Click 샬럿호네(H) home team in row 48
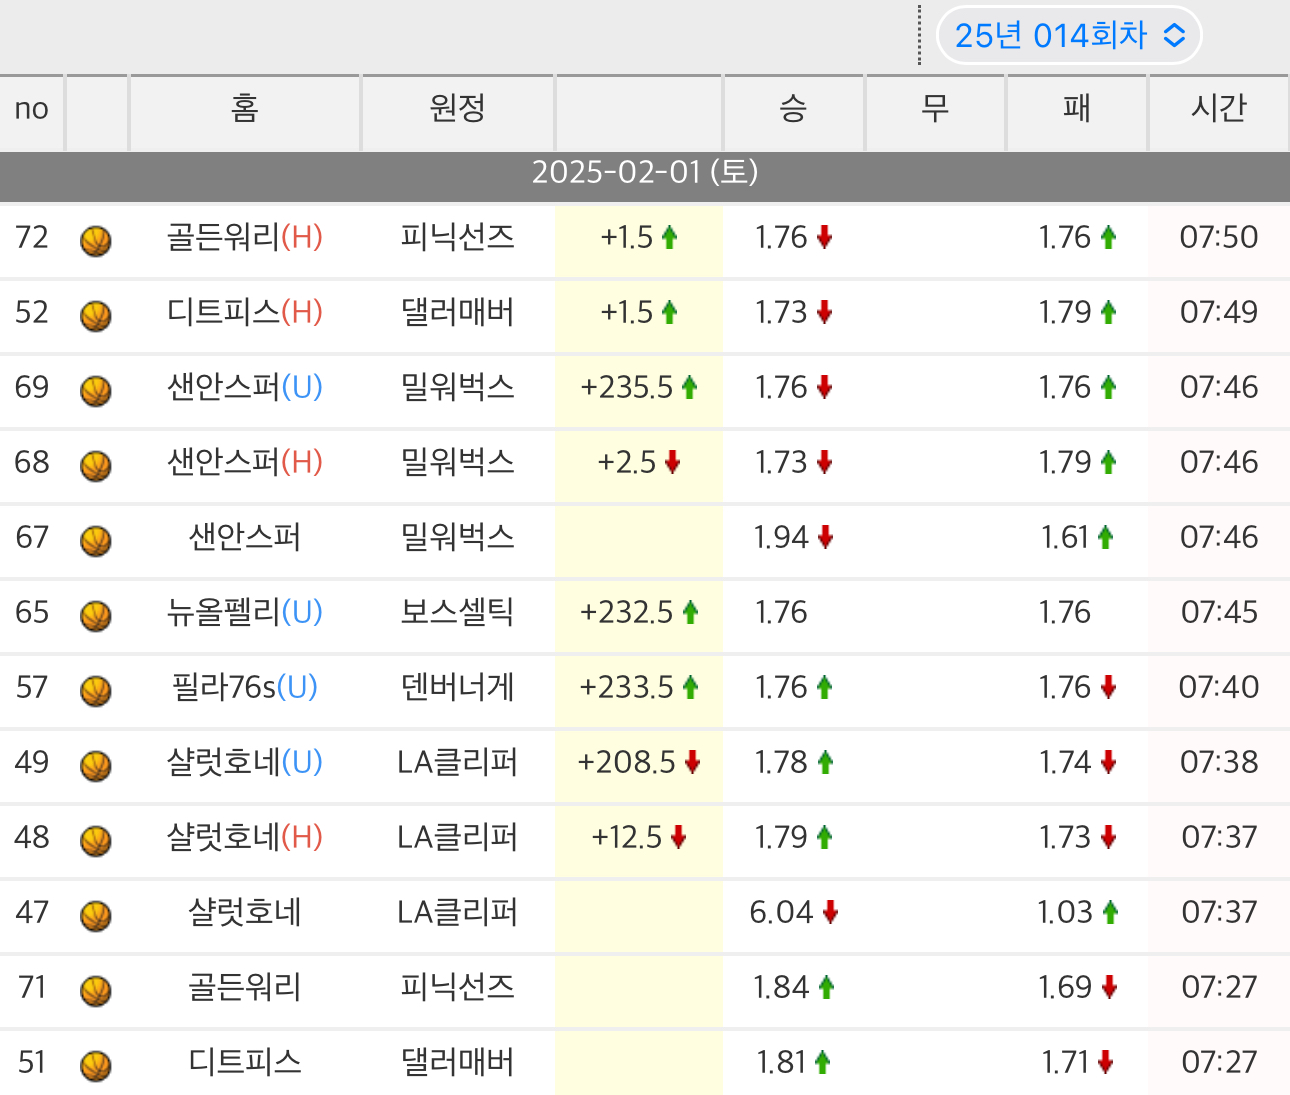Screen dimensions: 1290x1095 click(245, 838)
